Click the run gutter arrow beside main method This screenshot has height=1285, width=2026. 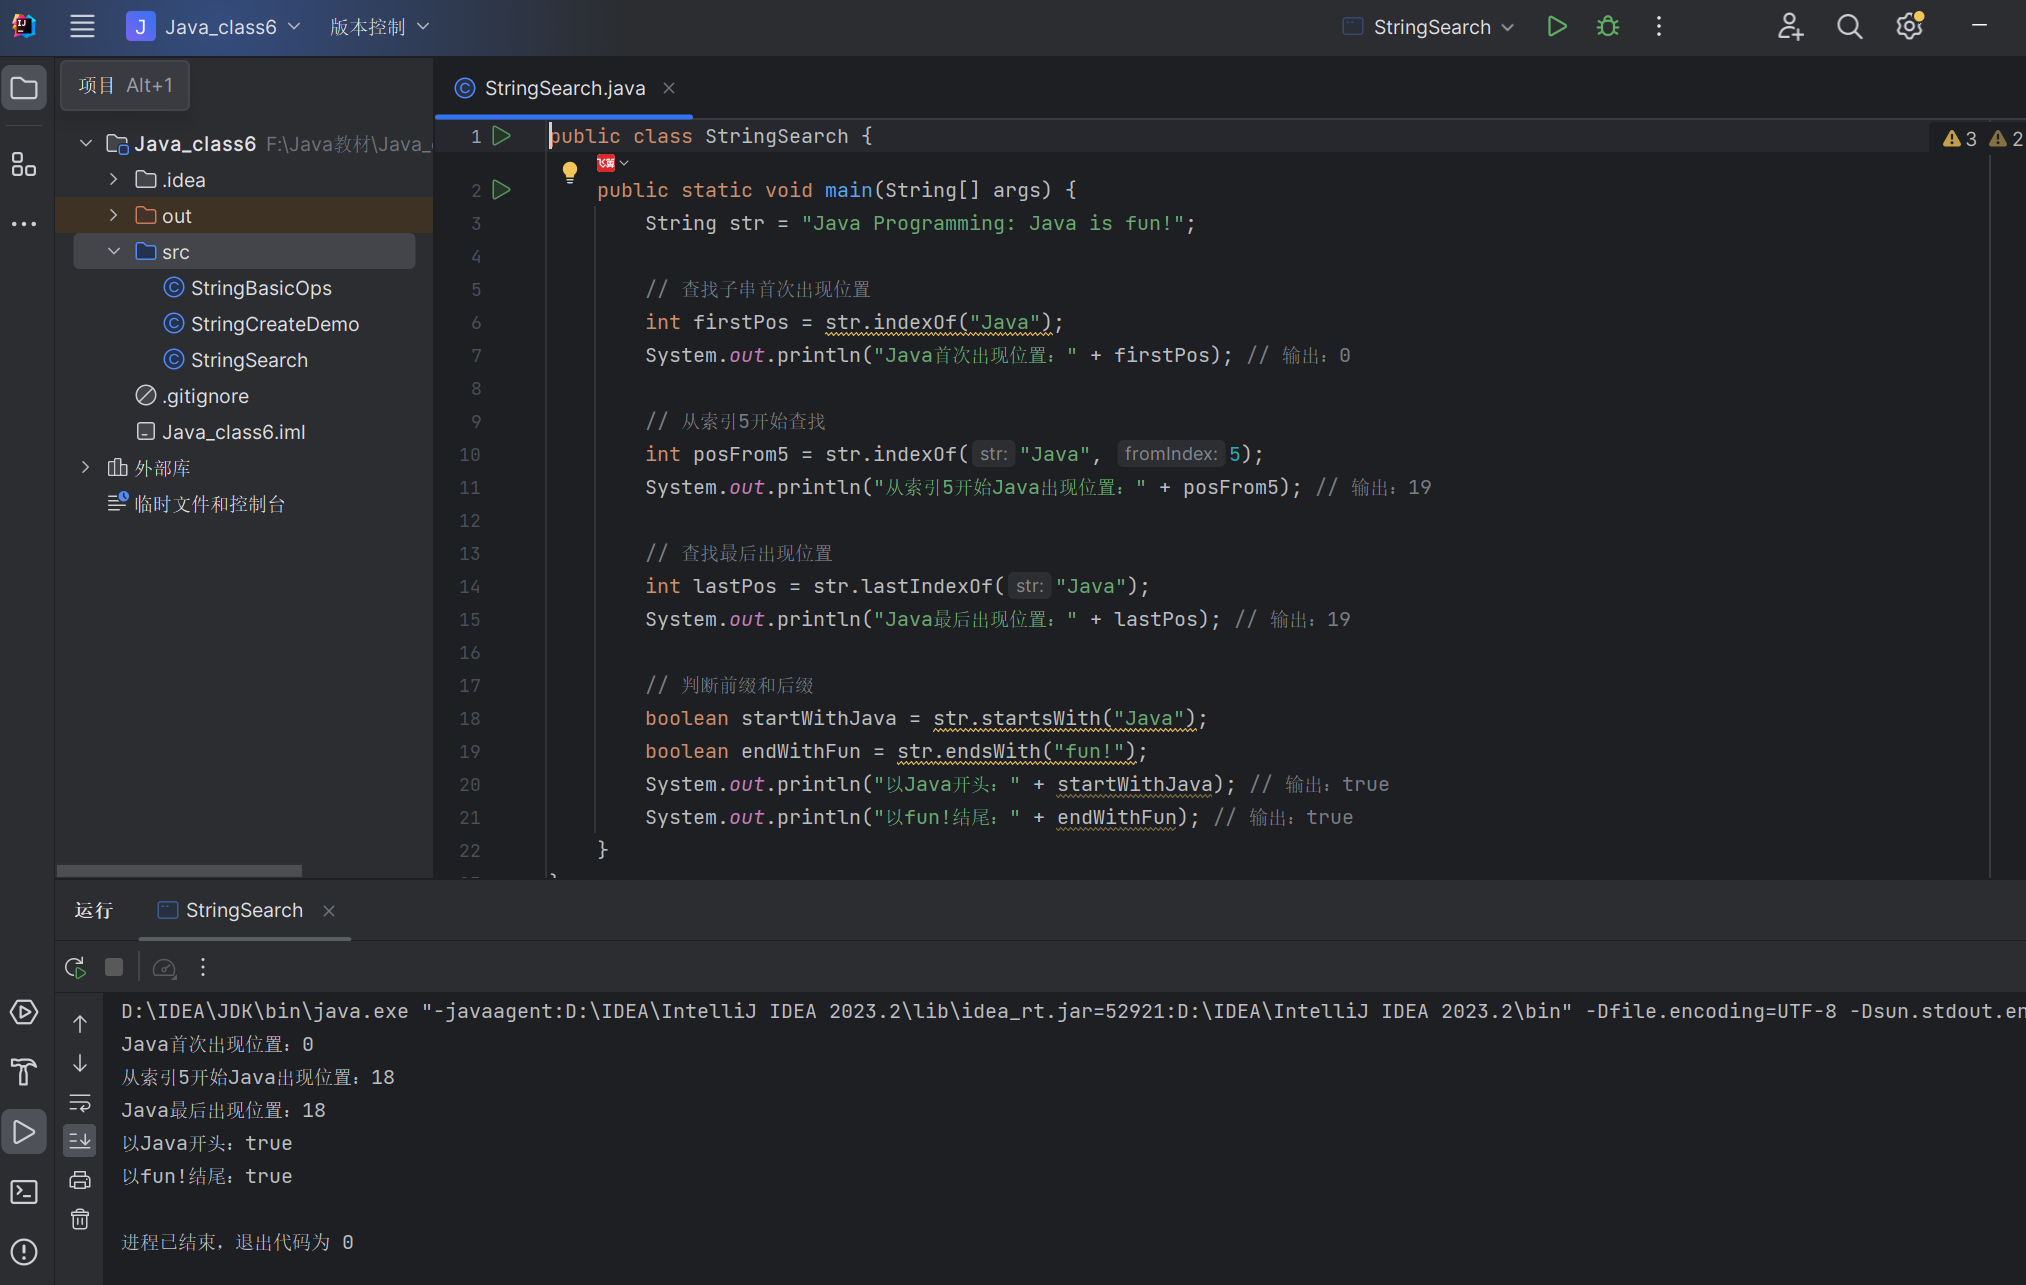tap(502, 190)
